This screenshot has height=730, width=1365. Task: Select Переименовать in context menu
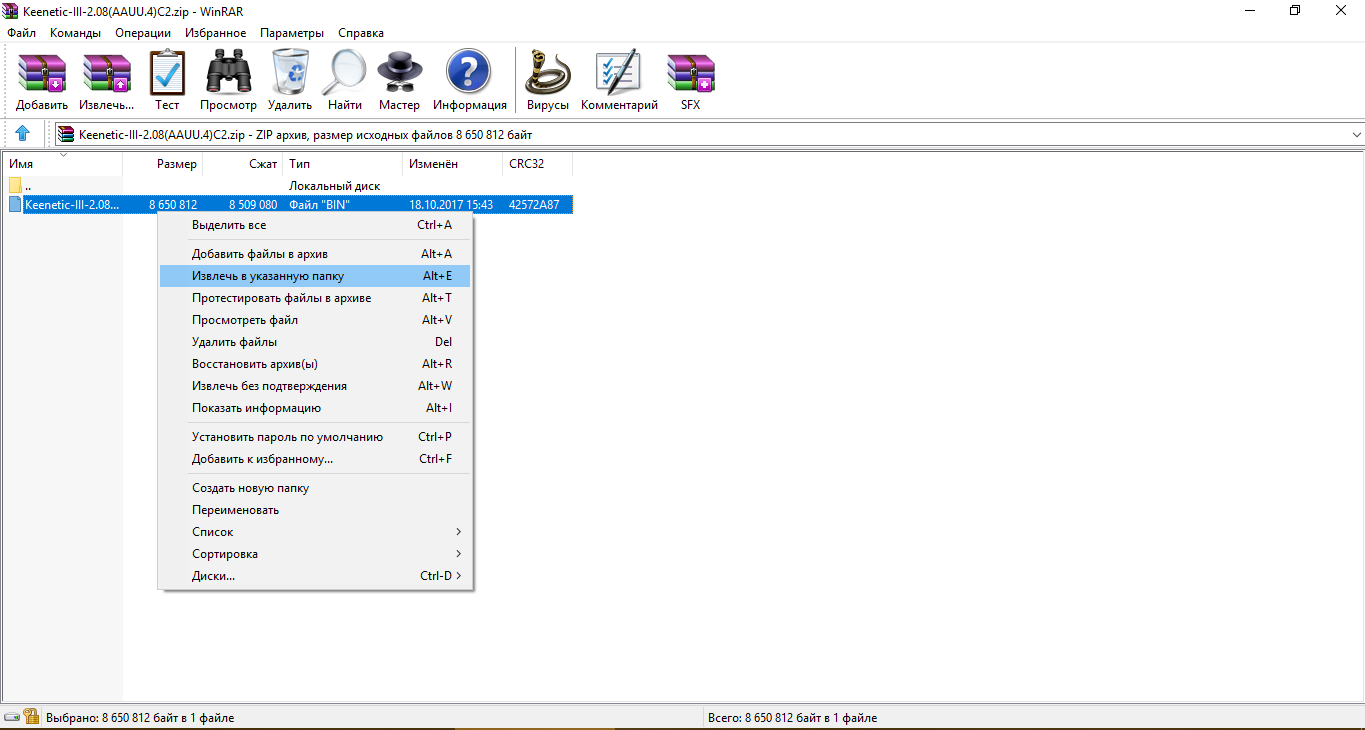click(315, 510)
